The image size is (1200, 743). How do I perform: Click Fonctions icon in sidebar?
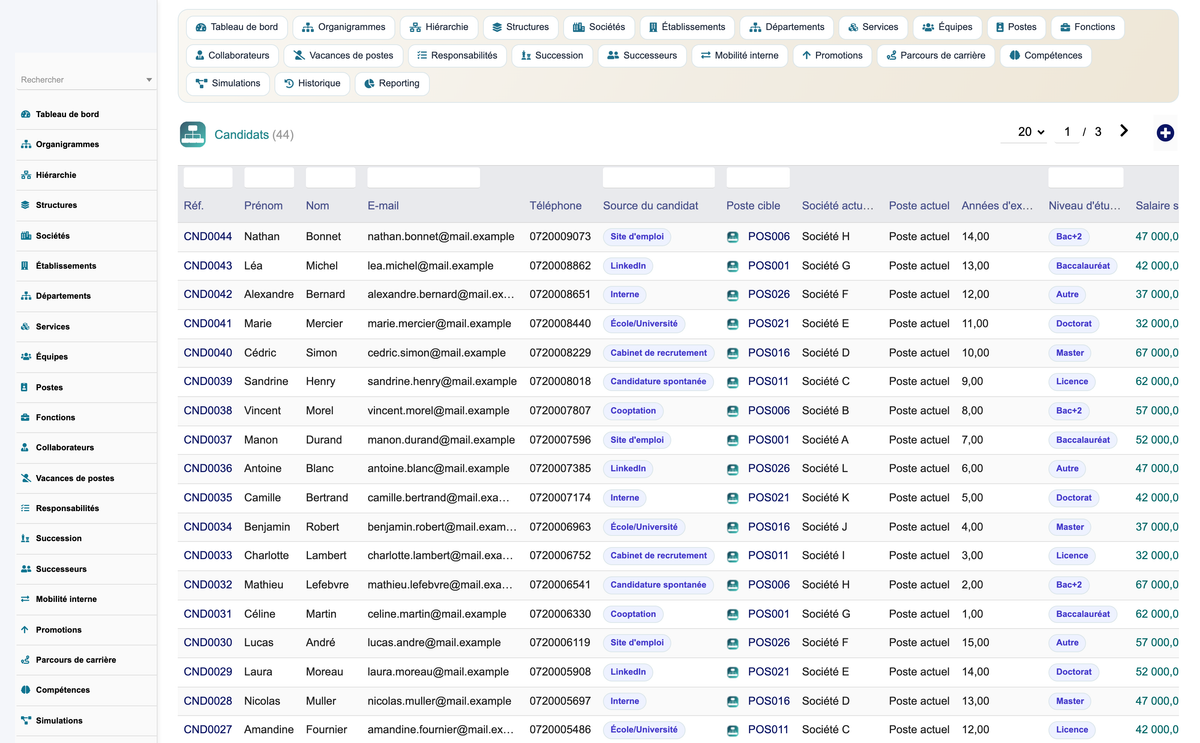25,417
